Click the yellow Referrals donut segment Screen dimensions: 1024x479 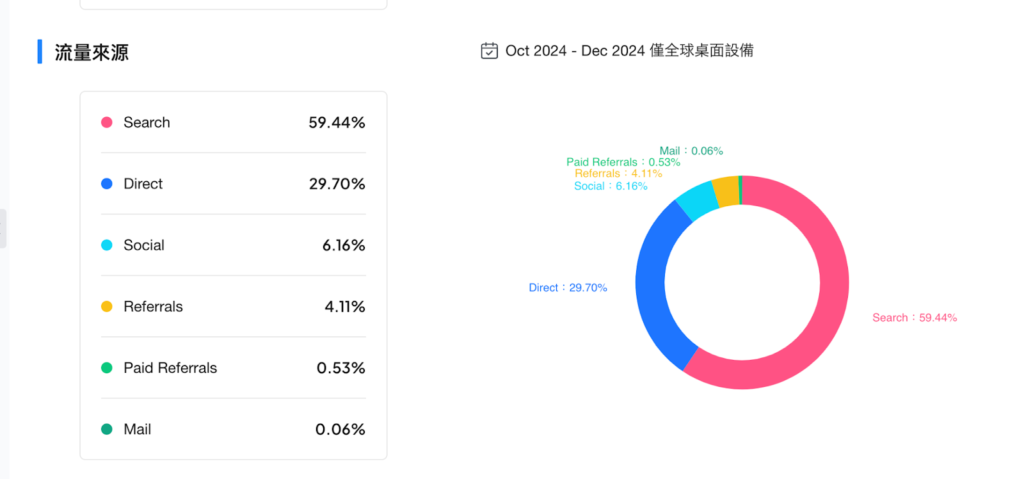click(x=726, y=191)
